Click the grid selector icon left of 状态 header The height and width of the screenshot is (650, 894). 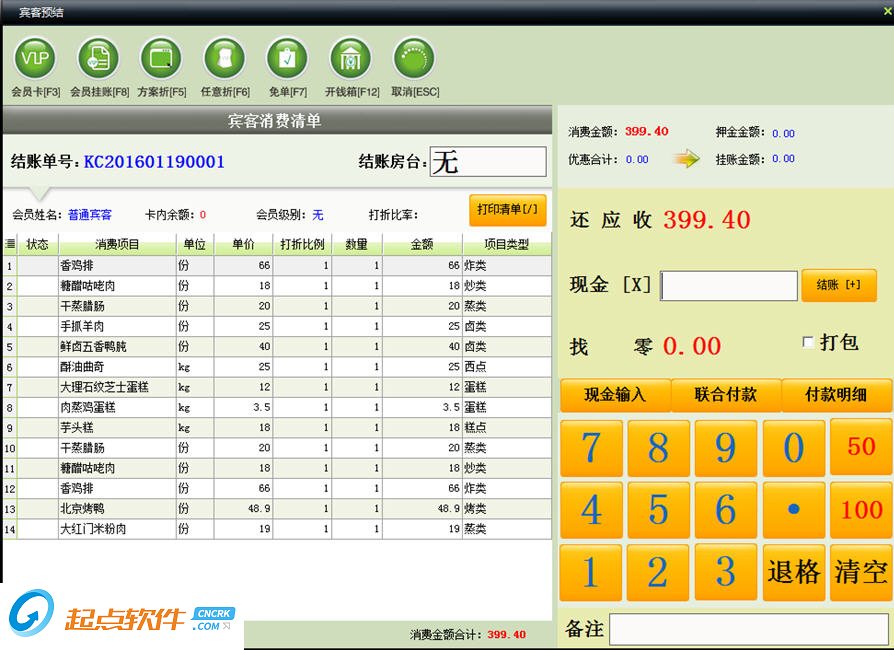10,244
